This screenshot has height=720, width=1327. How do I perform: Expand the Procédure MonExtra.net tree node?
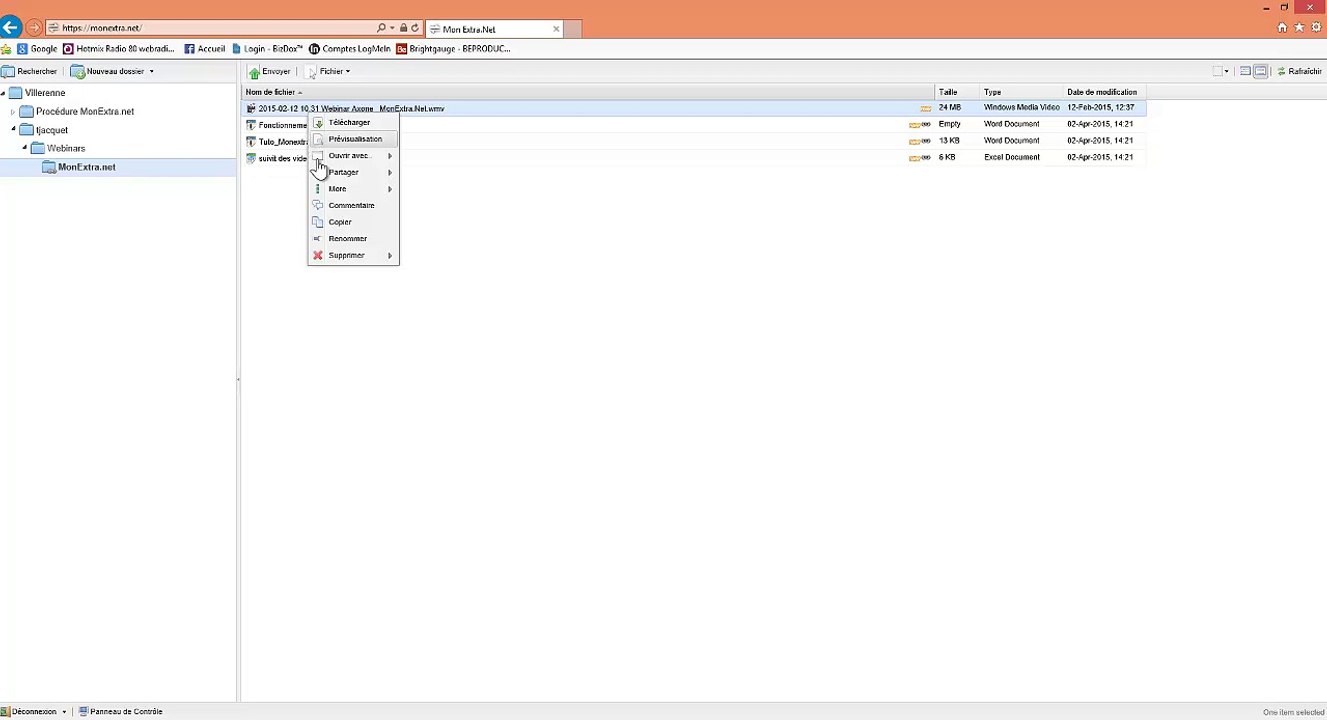(x=13, y=112)
